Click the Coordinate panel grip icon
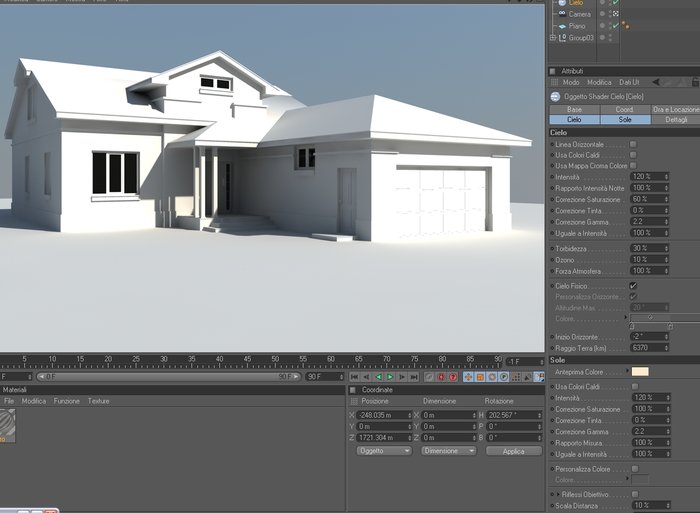This screenshot has width=700, height=513. click(353, 390)
